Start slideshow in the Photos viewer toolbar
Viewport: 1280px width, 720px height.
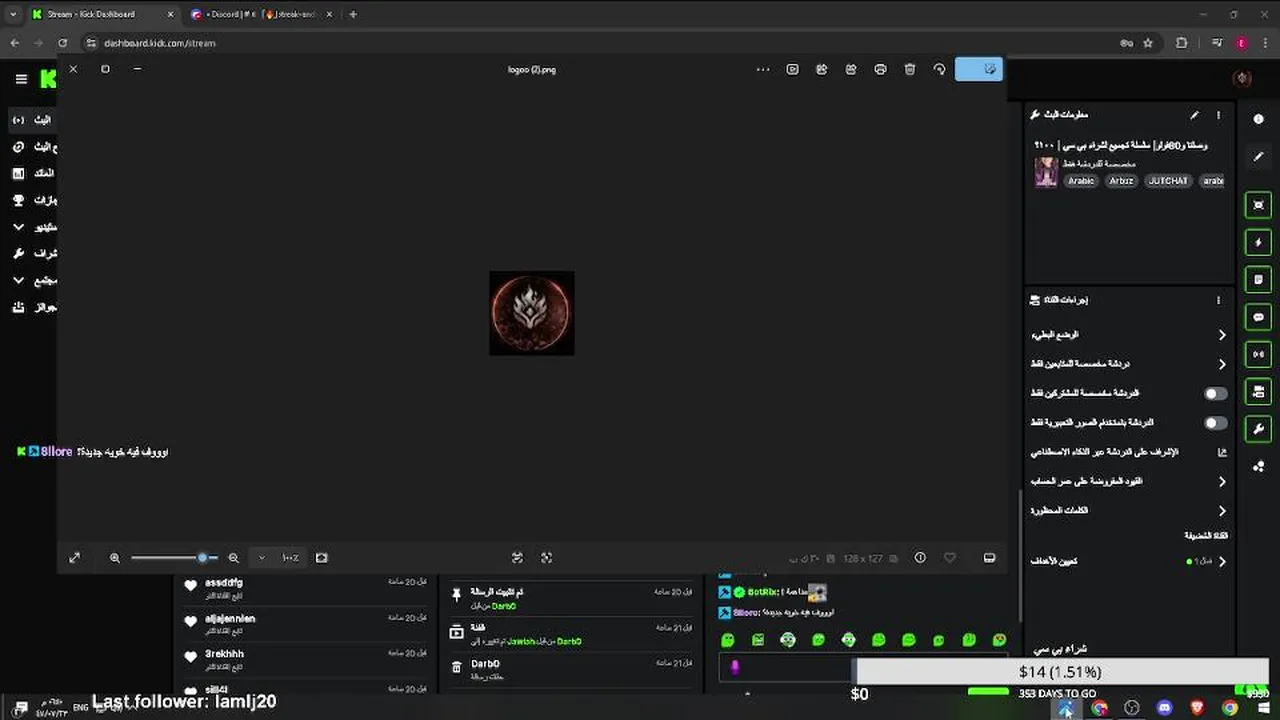pos(792,69)
